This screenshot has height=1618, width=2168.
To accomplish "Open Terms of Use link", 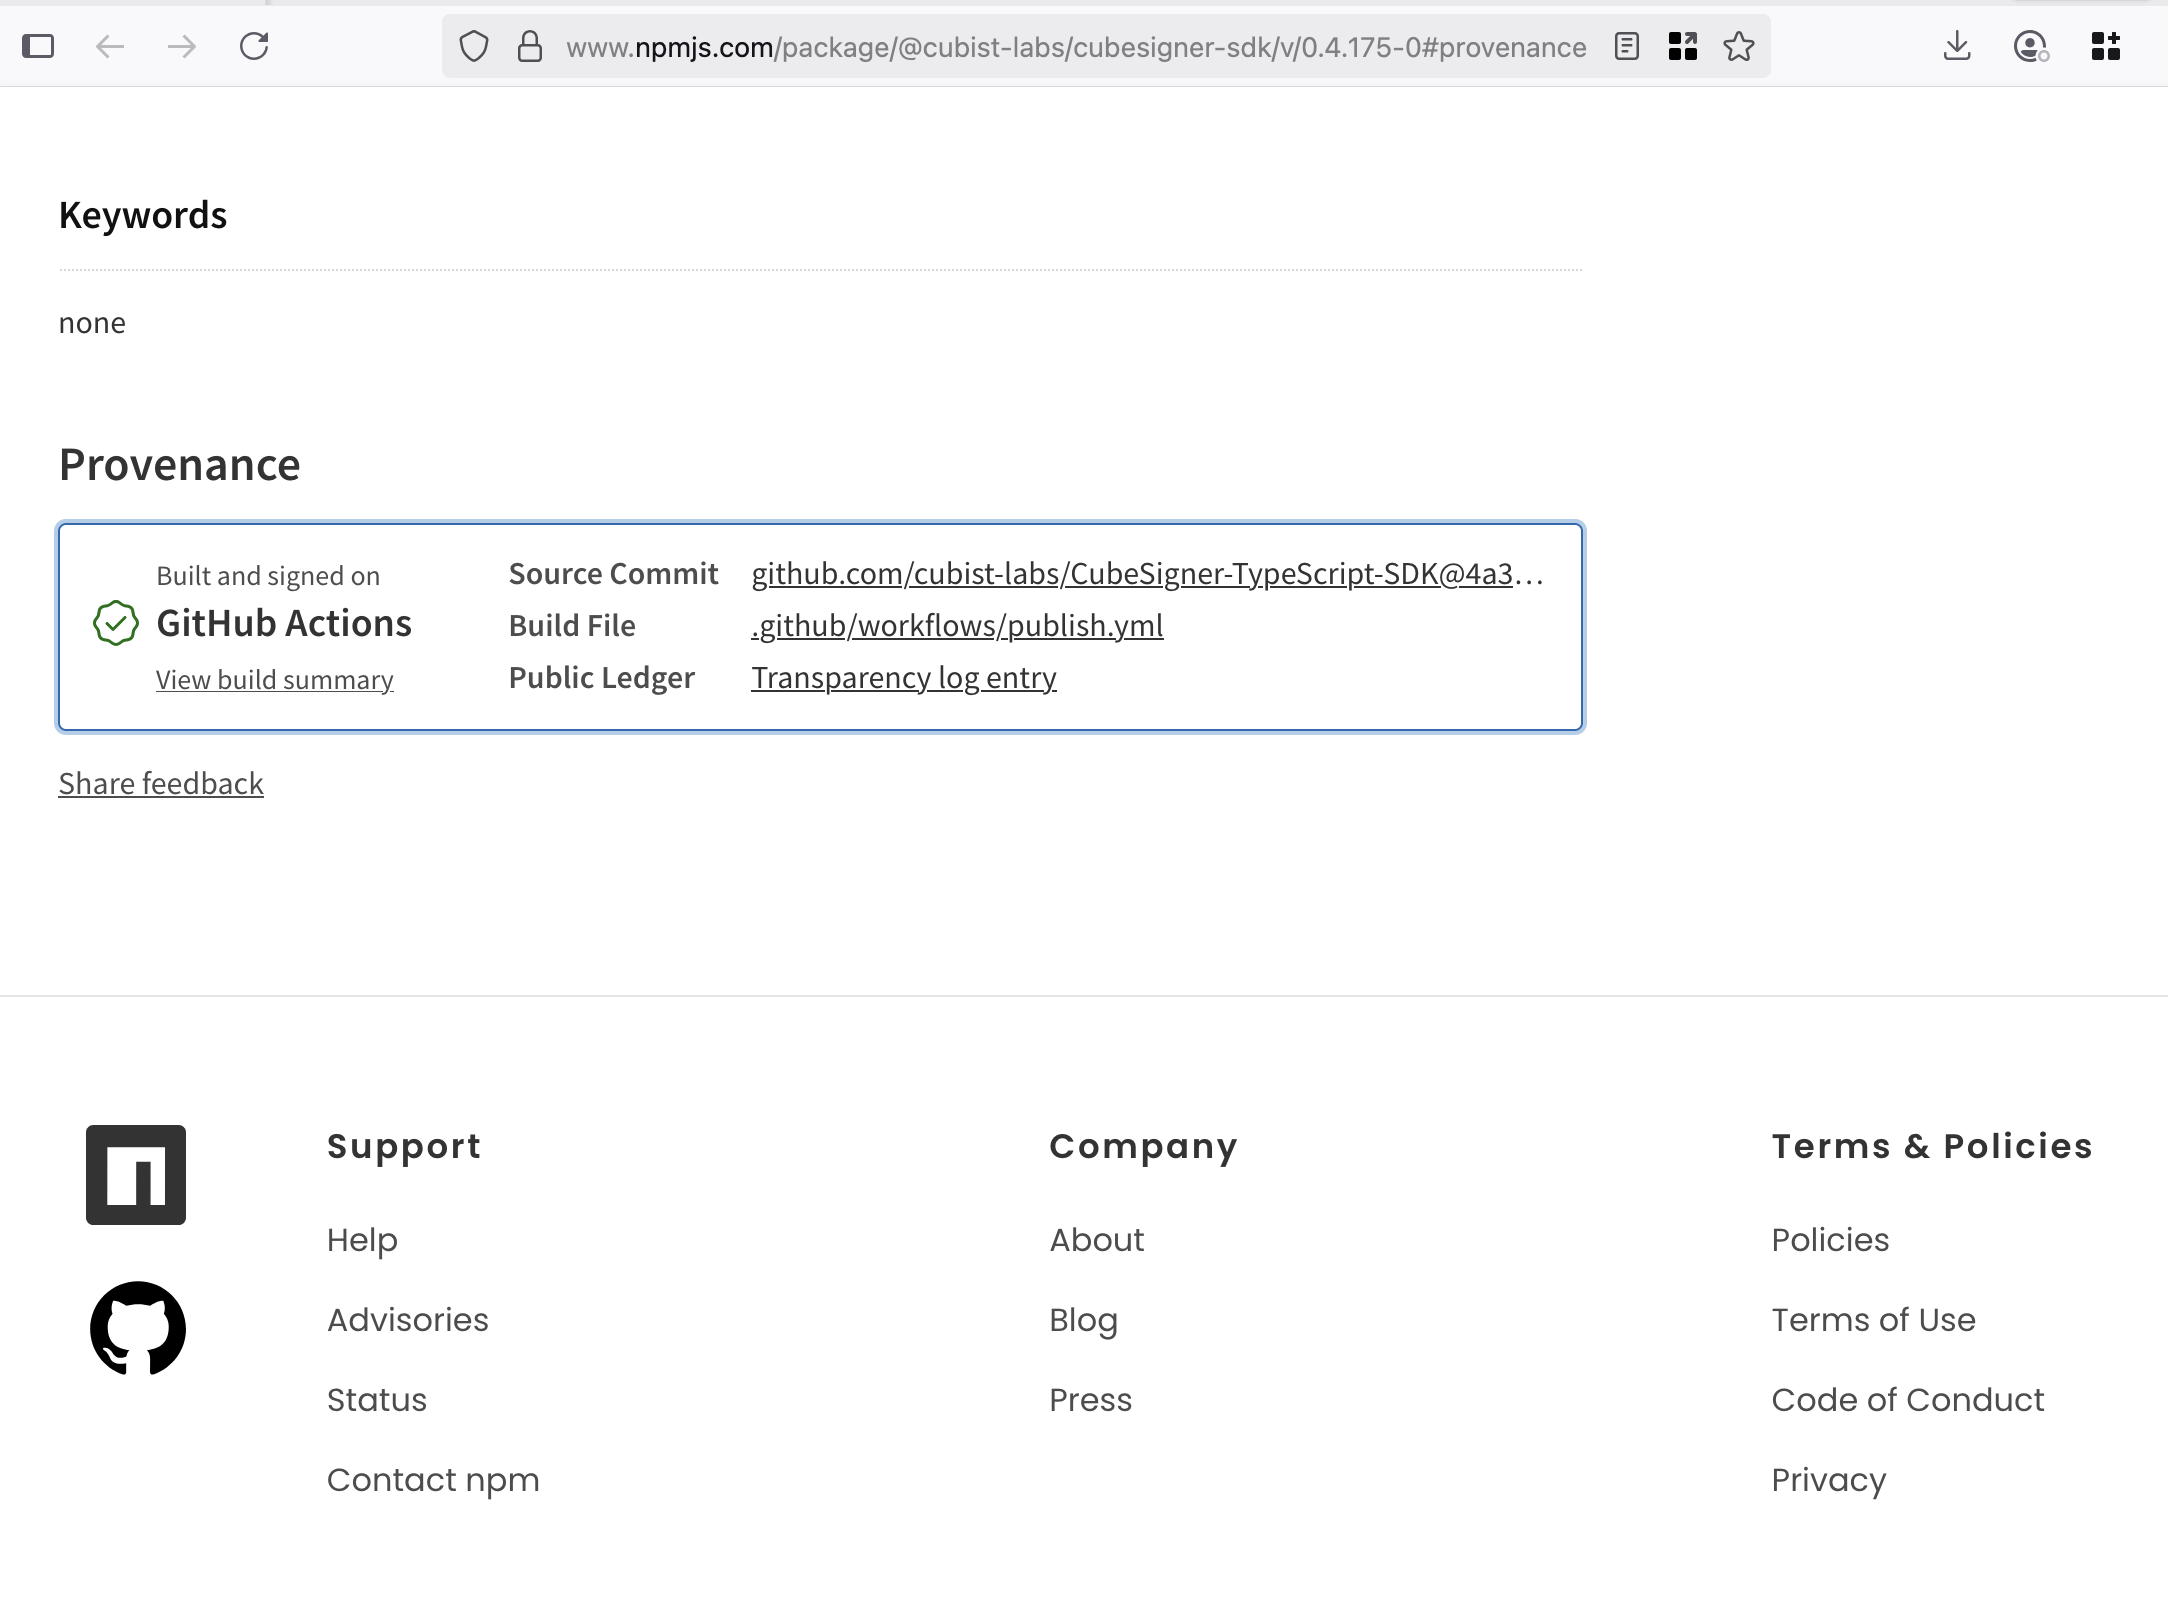I will tap(1874, 1320).
